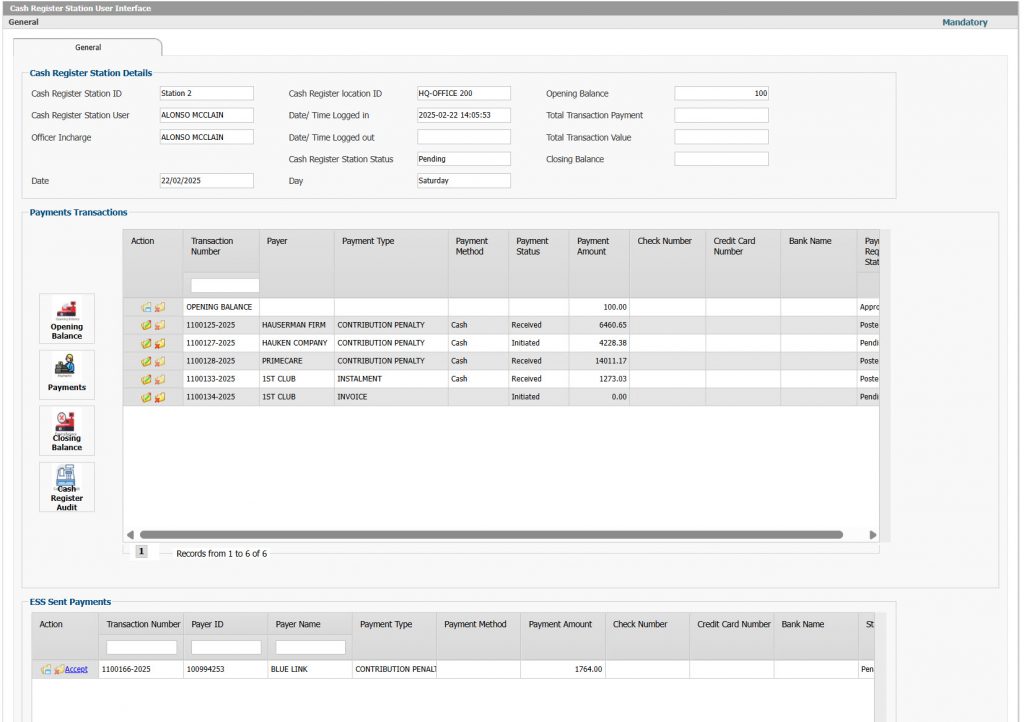Delete transaction 1100133-2025 using its red-X icon

pyautogui.click(x=160, y=379)
